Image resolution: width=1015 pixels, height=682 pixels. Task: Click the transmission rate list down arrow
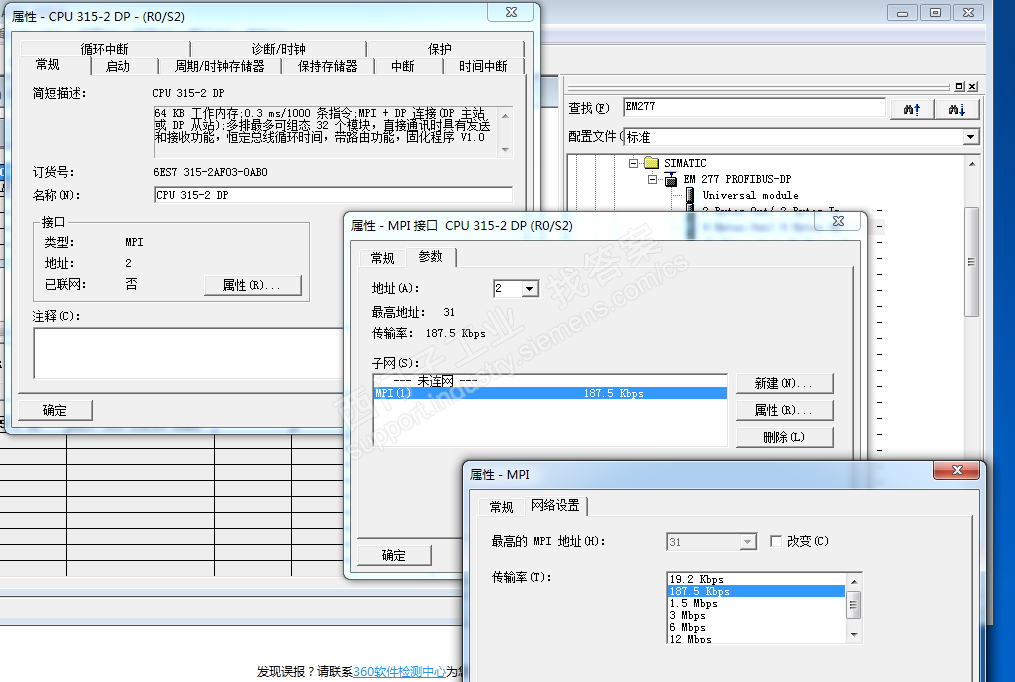pyautogui.click(x=854, y=635)
